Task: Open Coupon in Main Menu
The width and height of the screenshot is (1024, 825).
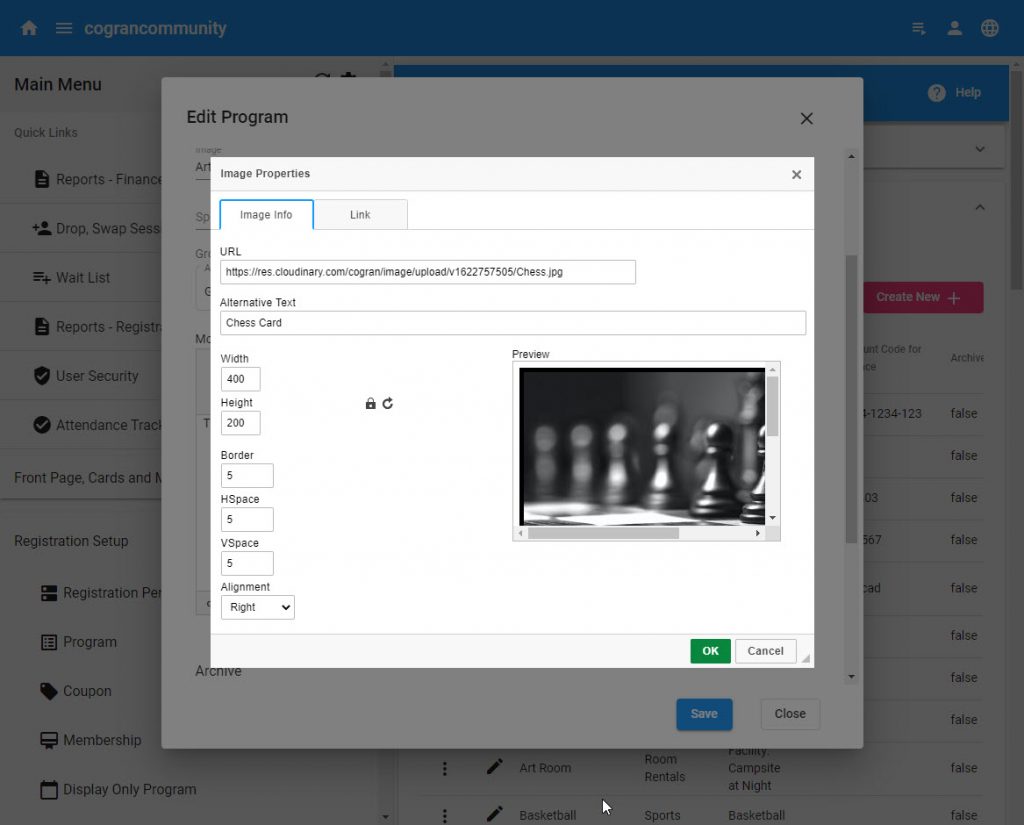Action: click(87, 691)
